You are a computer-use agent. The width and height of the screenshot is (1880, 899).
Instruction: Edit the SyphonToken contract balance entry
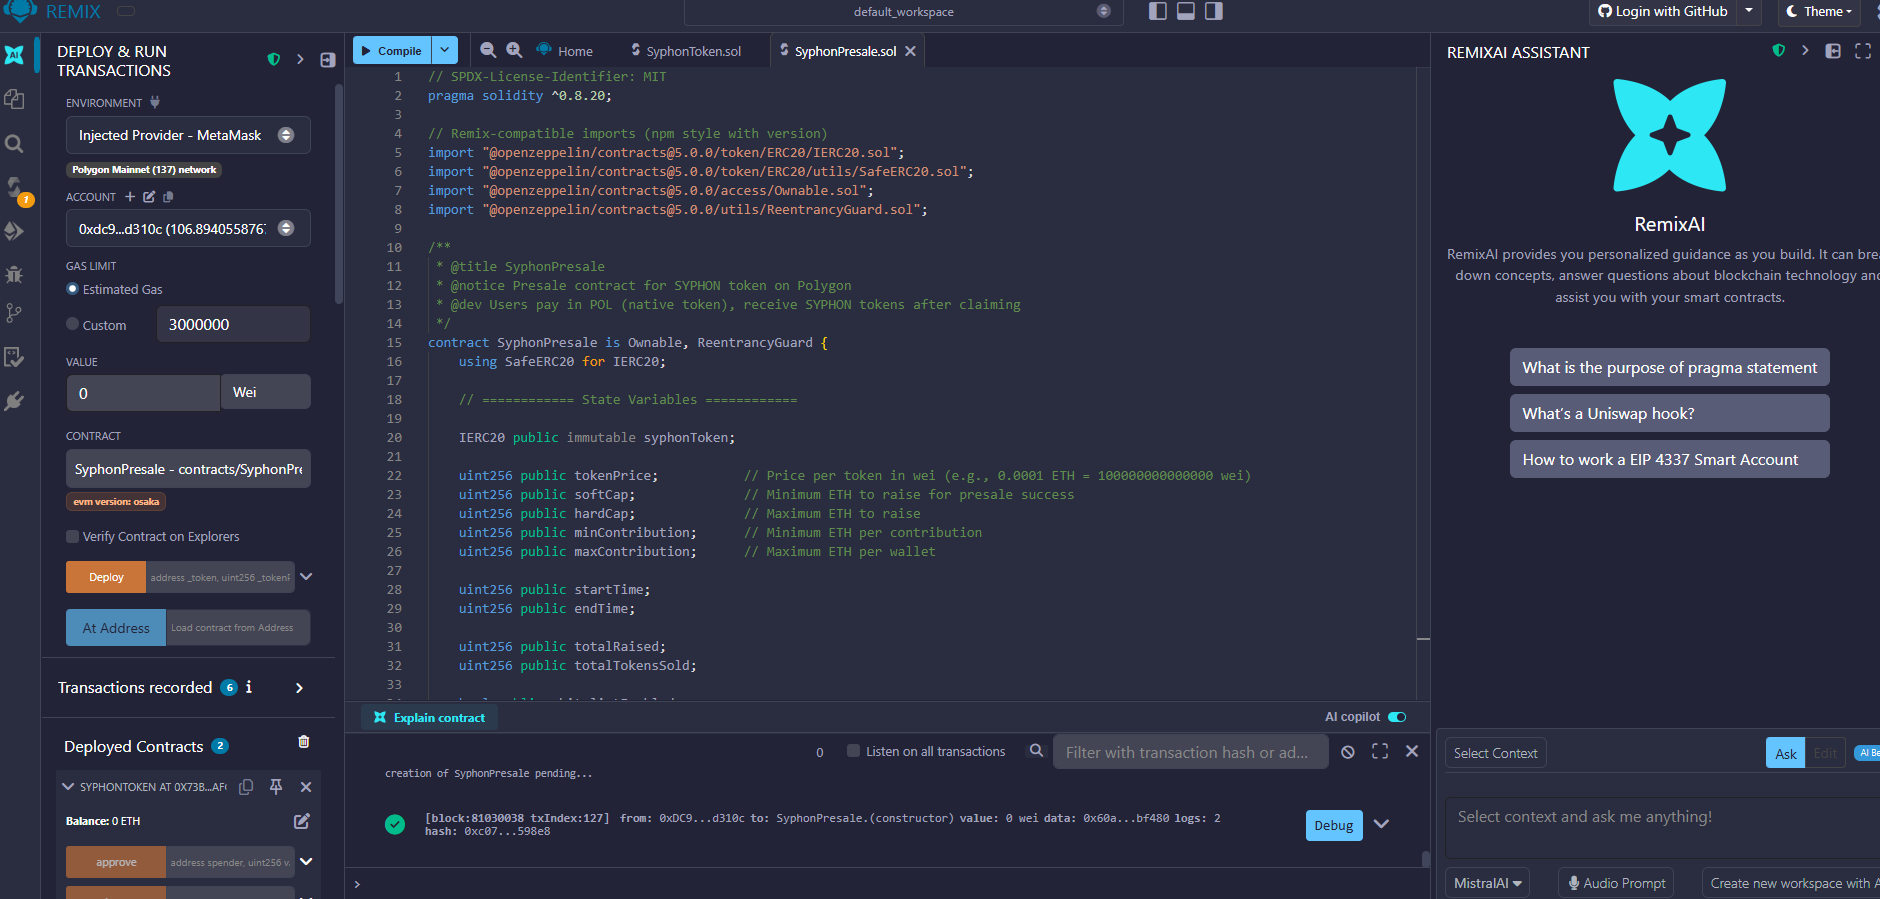click(x=302, y=821)
